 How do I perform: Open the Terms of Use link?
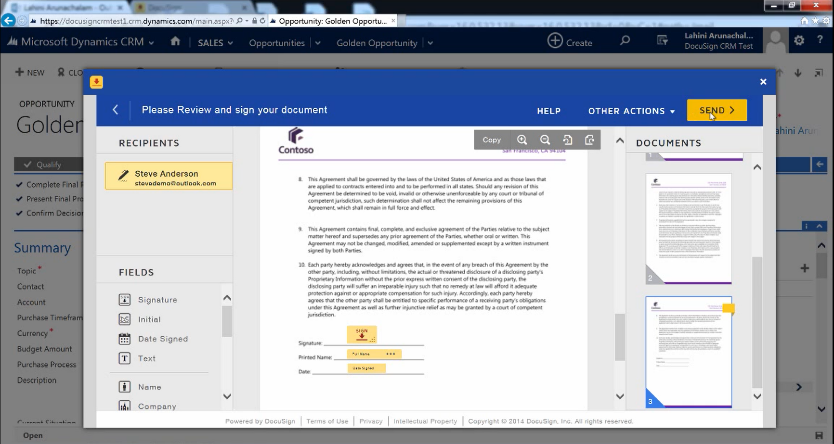tap(327, 421)
